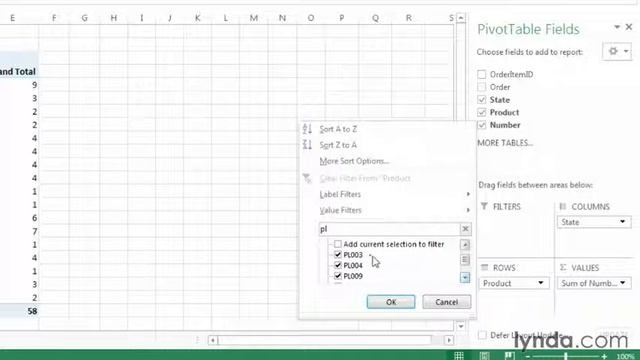Uncheck the State field
Viewport: 640px width, 360px height.
click(482, 100)
